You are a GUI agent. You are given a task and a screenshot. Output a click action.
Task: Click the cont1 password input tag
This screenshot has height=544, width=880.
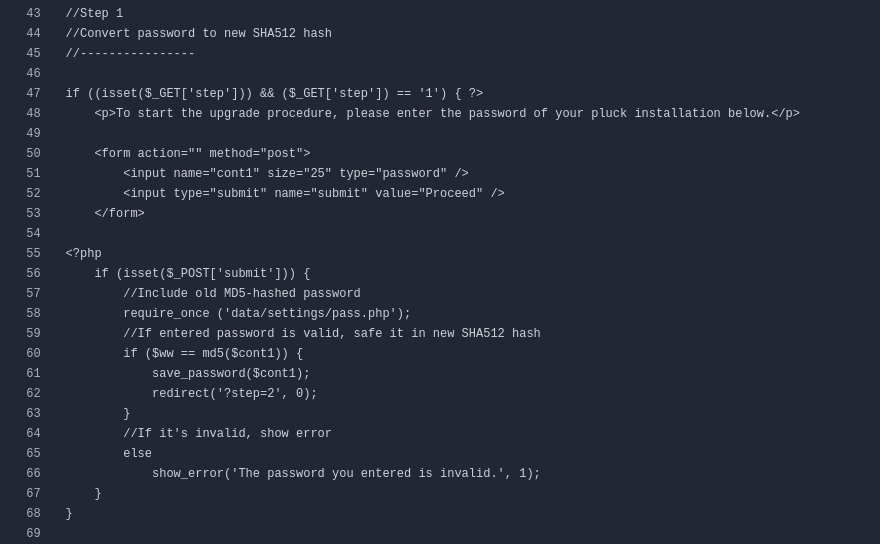[x=295, y=174]
